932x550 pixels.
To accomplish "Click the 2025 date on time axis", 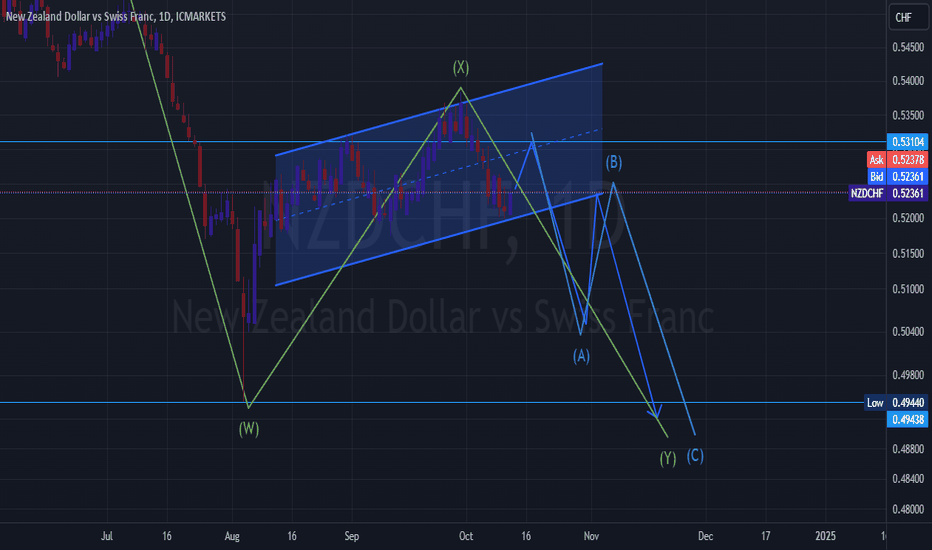I will [x=826, y=536].
